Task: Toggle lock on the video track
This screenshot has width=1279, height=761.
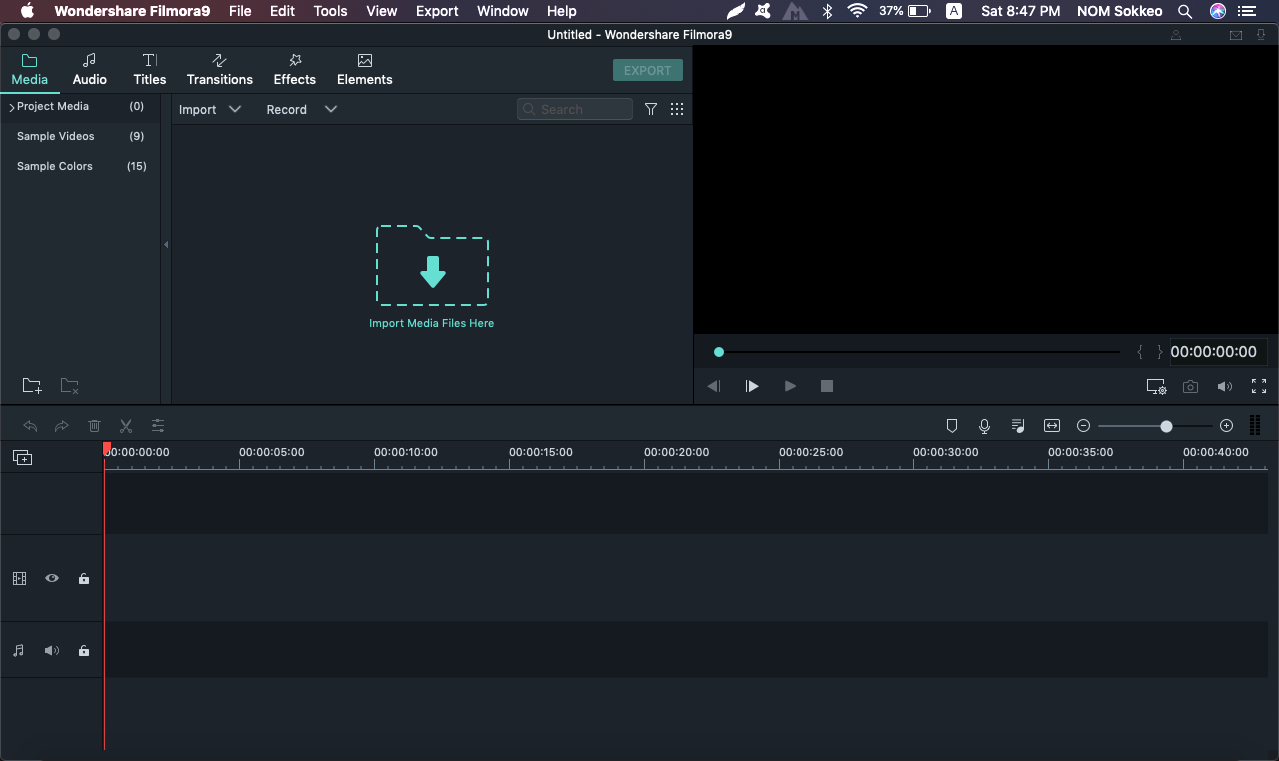Action: pos(84,578)
